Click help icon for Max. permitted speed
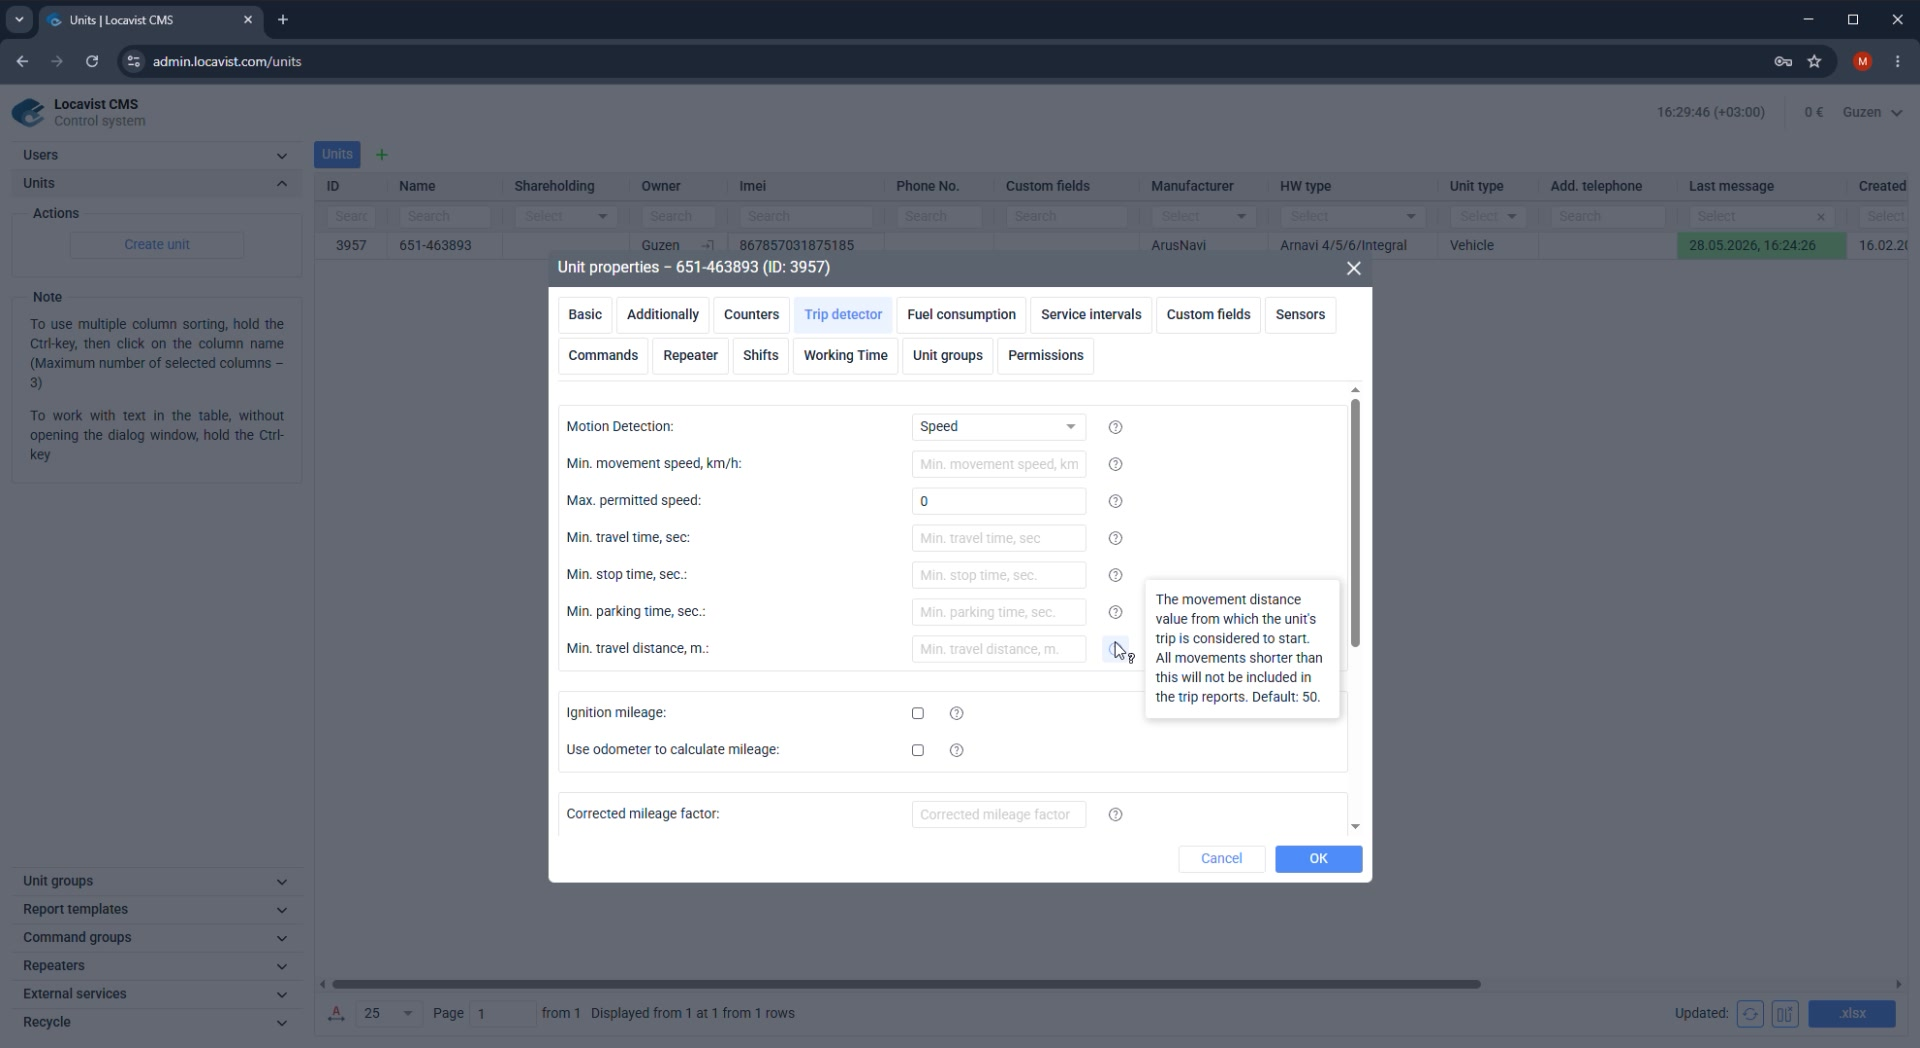Image resolution: width=1920 pixels, height=1048 pixels. click(x=1115, y=501)
